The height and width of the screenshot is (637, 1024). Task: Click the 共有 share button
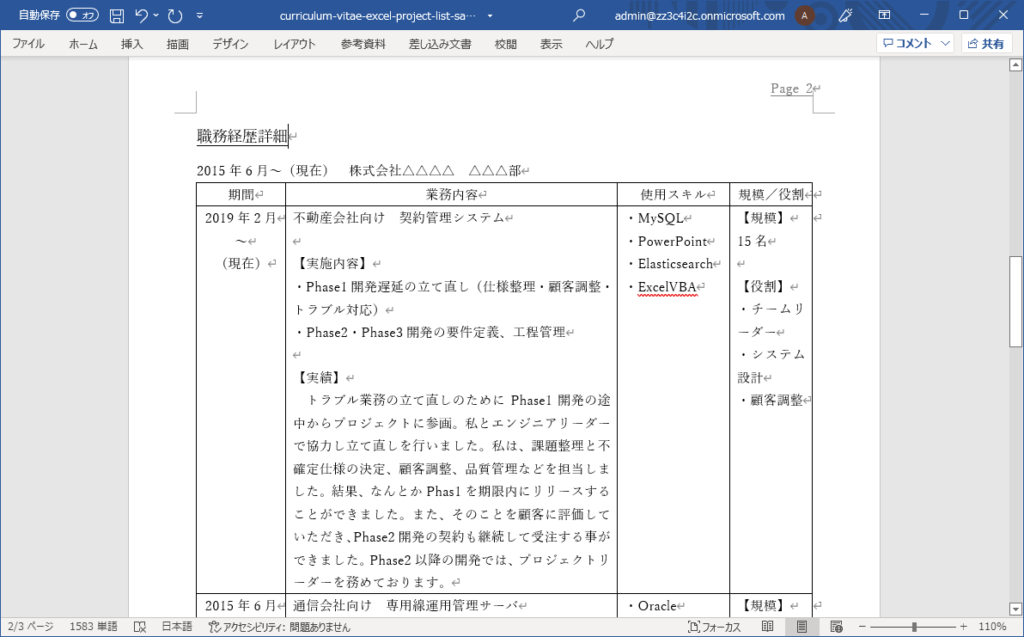pyautogui.click(x=986, y=44)
